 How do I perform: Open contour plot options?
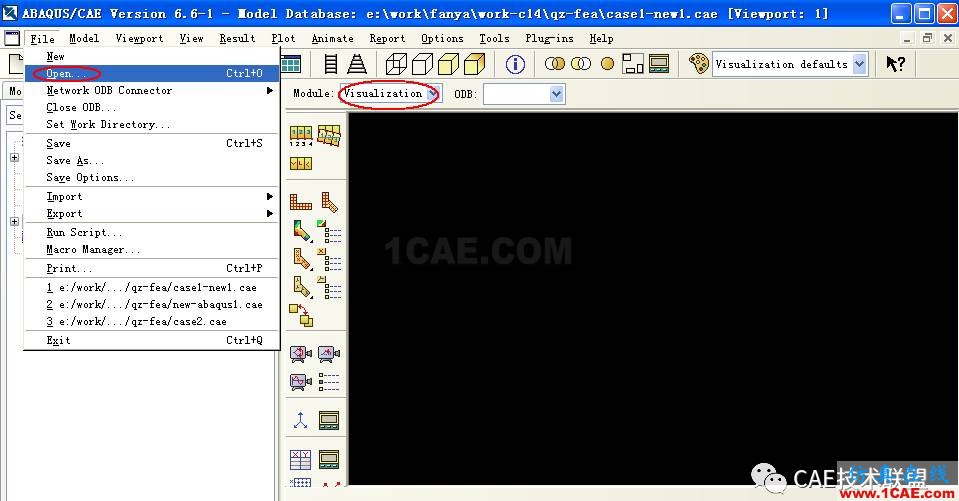pyautogui.click(x=329, y=232)
